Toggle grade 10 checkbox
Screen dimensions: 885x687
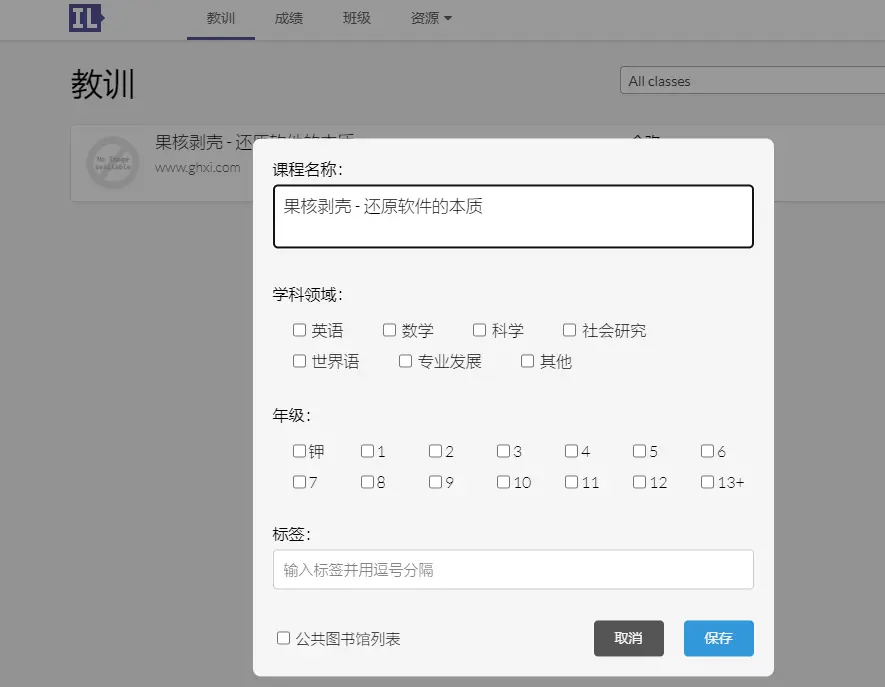(x=503, y=482)
